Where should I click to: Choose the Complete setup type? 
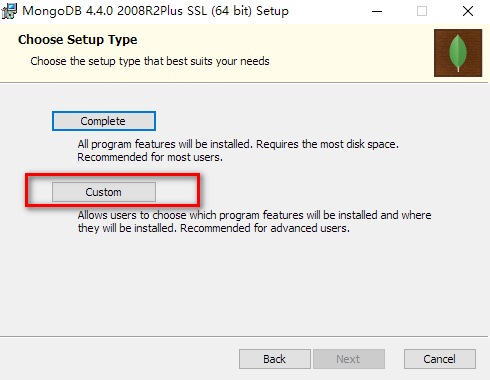click(x=104, y=121)
